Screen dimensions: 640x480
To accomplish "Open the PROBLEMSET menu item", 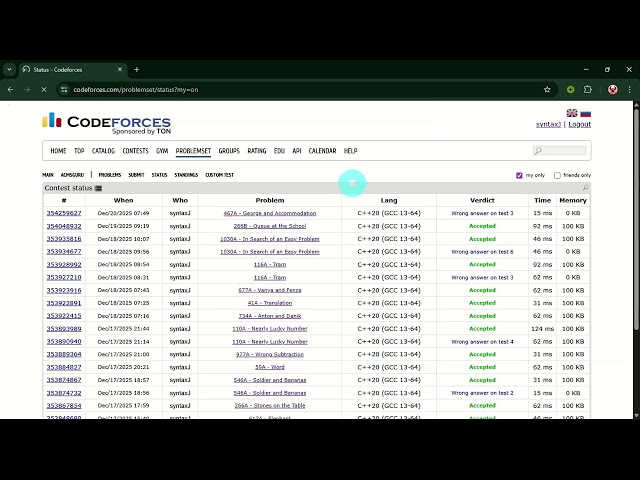I will point(193,151).
